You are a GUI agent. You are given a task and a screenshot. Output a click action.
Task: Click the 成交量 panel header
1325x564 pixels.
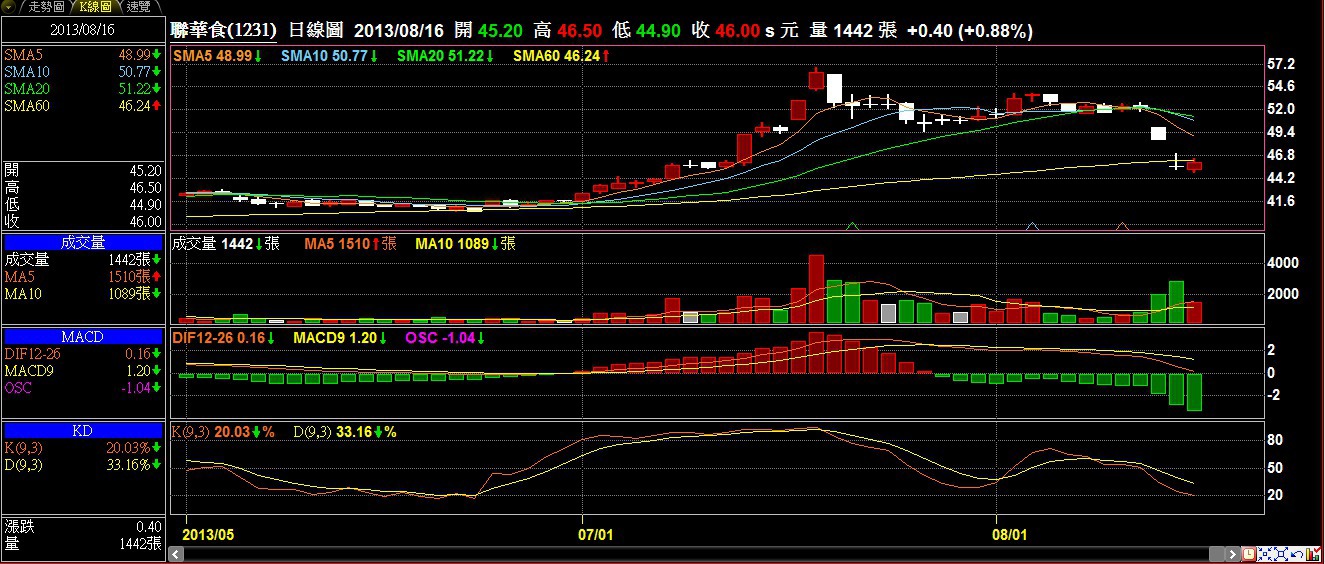coord(83,242)
